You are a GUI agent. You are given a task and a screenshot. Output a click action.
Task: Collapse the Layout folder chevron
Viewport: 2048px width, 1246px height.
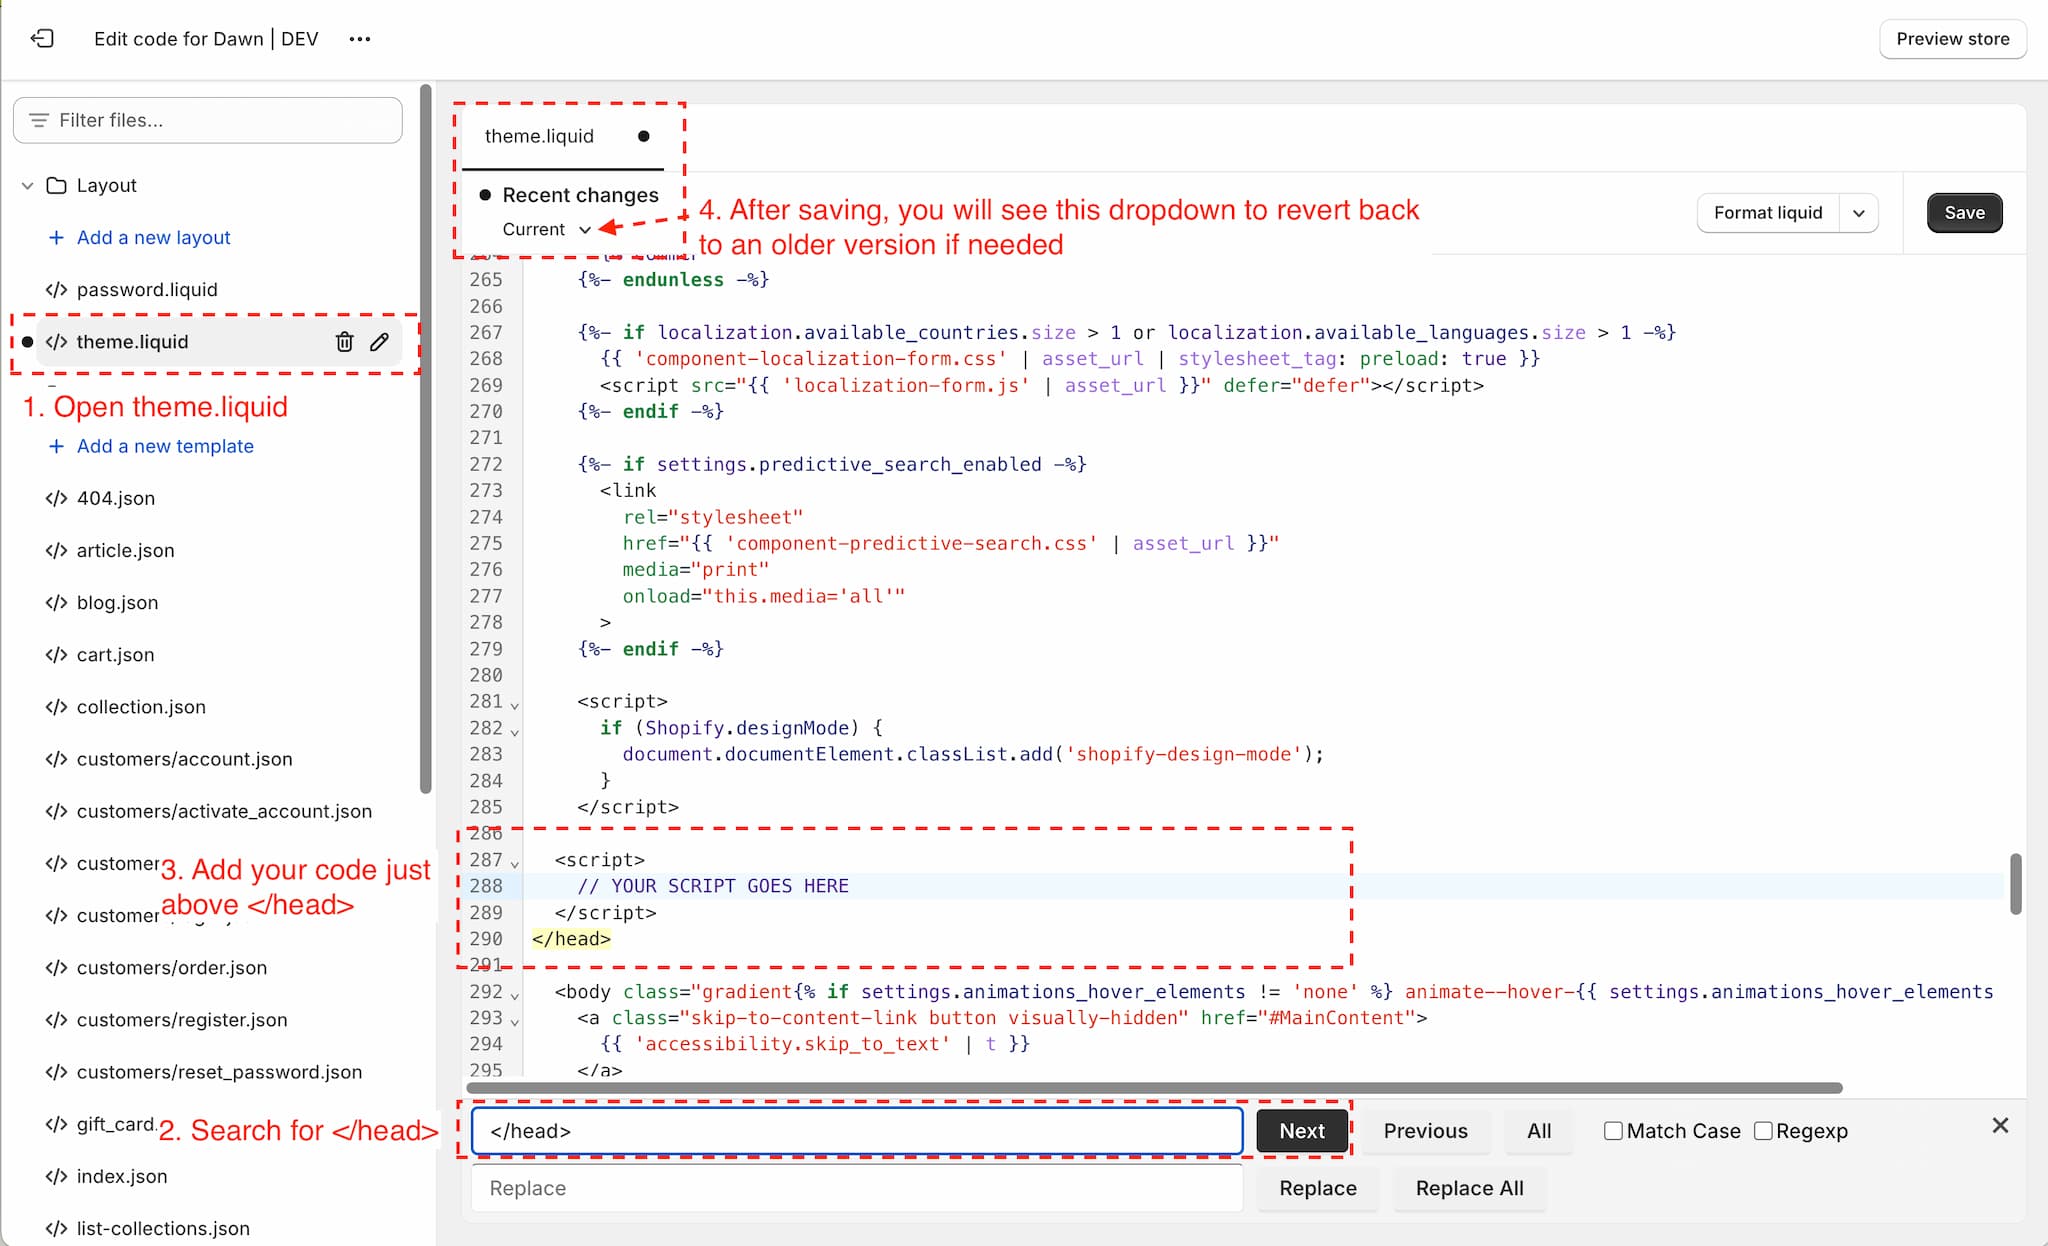(x=28, y=186)
